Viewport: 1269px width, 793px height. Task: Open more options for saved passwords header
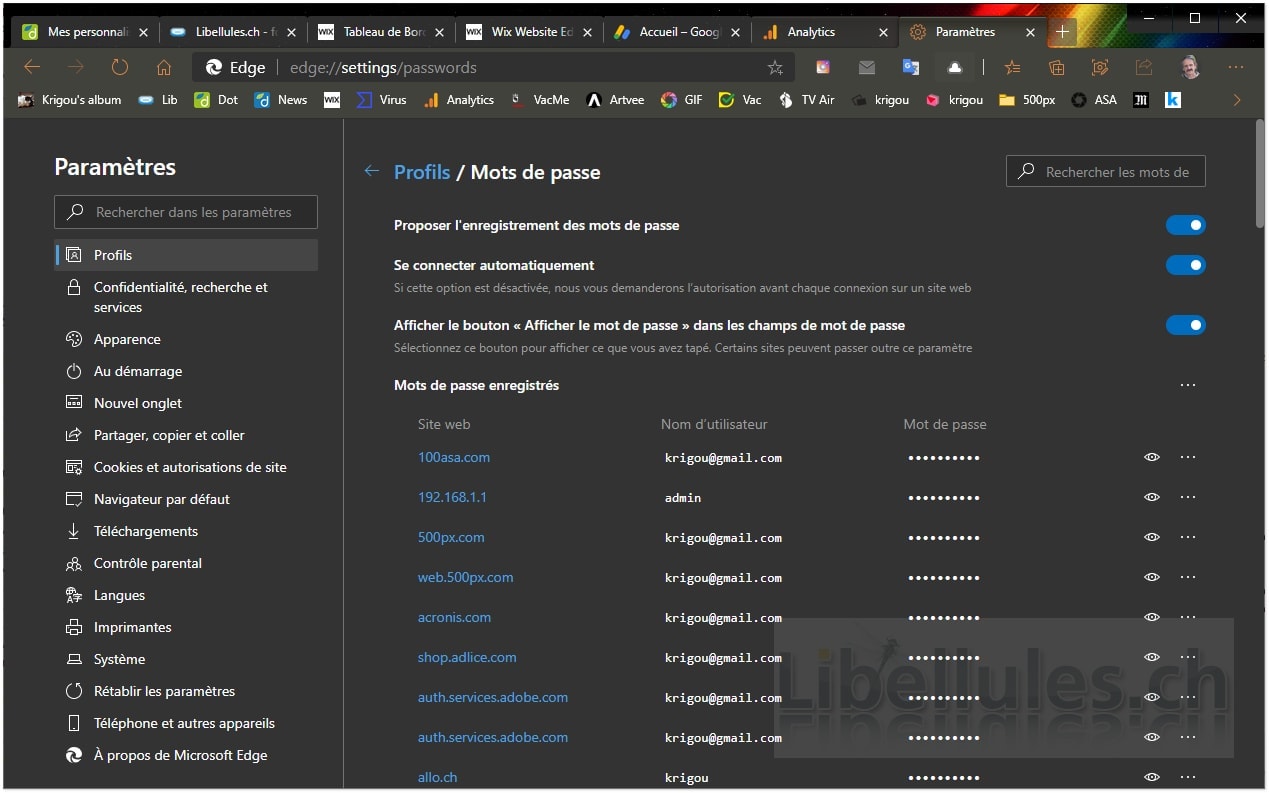(1188, 385)
